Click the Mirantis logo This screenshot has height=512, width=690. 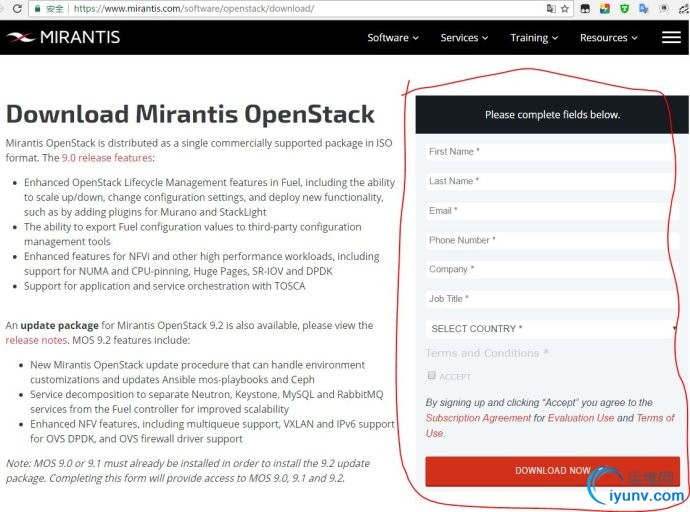(63, 37)
